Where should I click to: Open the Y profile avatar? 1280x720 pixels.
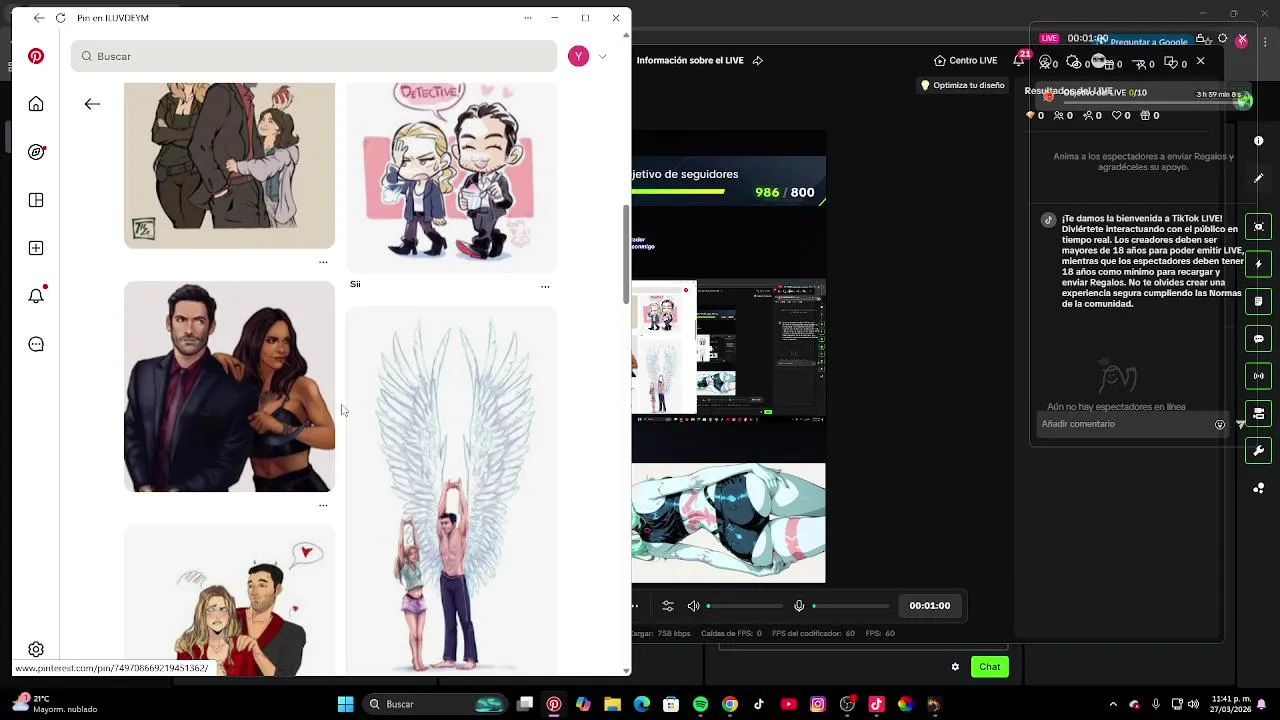[578, 56]
